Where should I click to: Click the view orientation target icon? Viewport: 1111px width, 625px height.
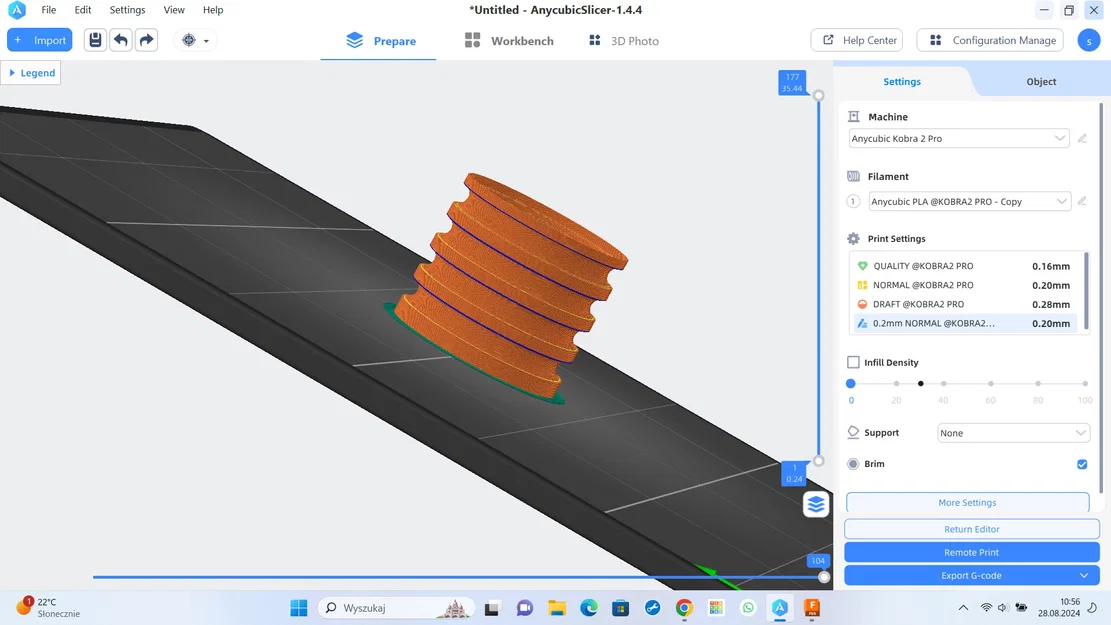188,40
